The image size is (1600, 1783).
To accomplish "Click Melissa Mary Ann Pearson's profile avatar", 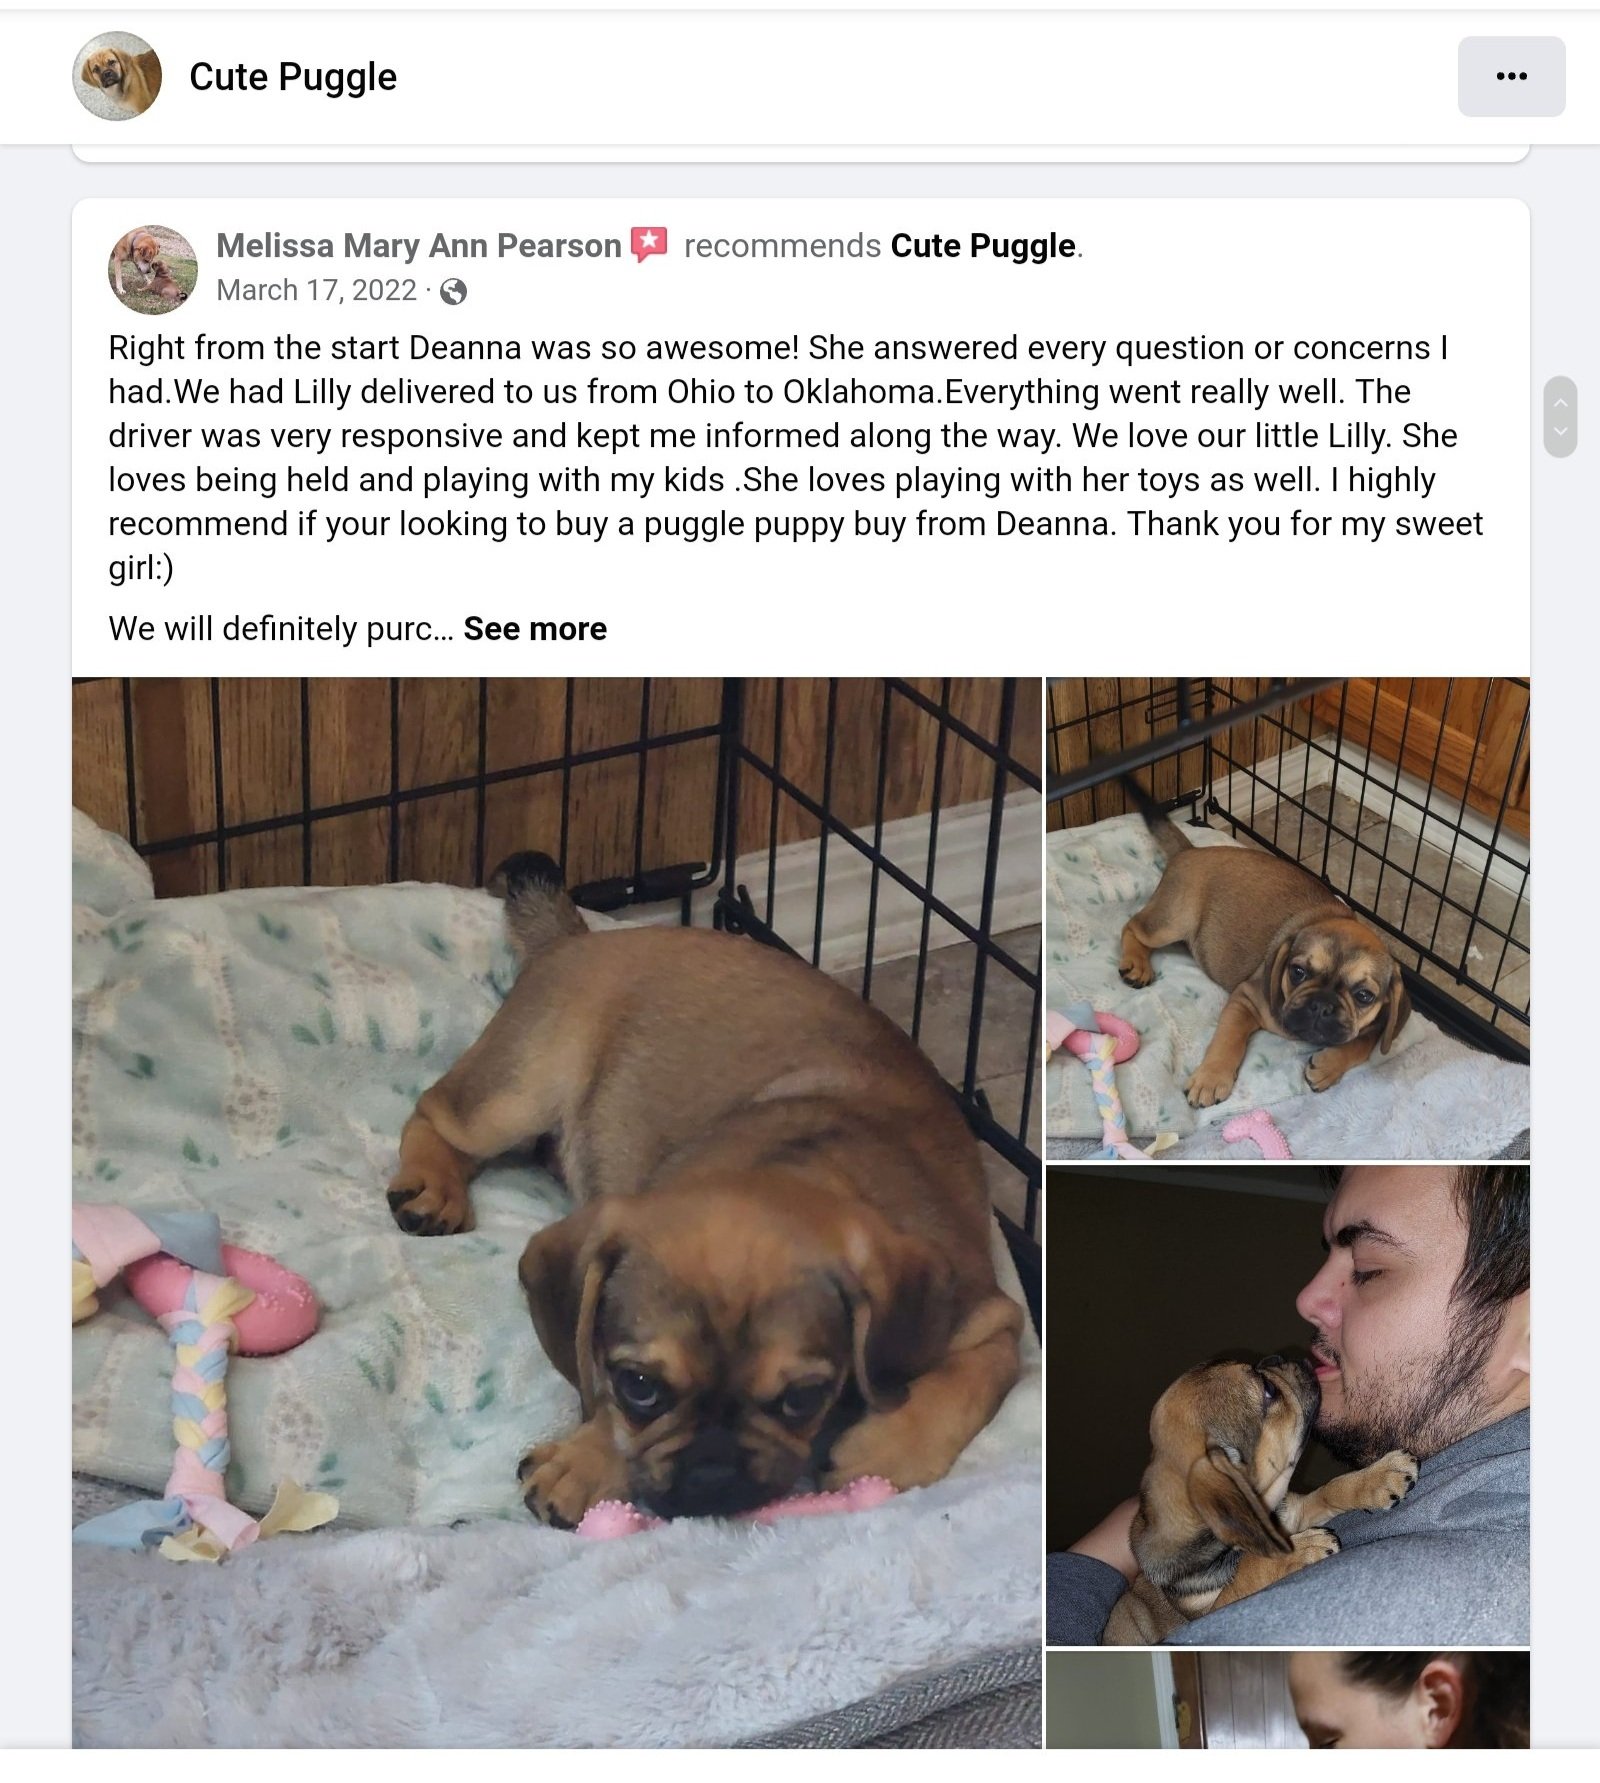I will tap(153, 269).
